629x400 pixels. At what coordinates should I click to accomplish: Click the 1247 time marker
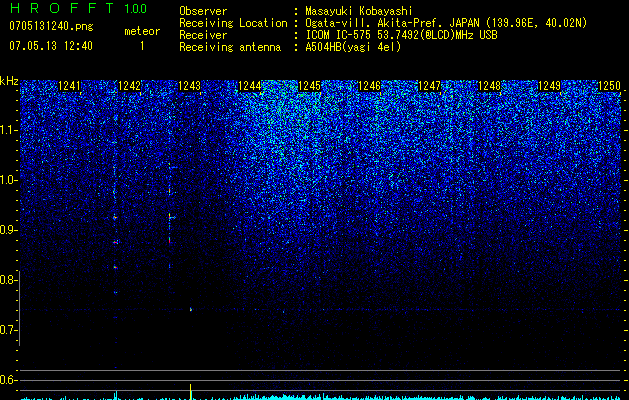click(429, 86)
